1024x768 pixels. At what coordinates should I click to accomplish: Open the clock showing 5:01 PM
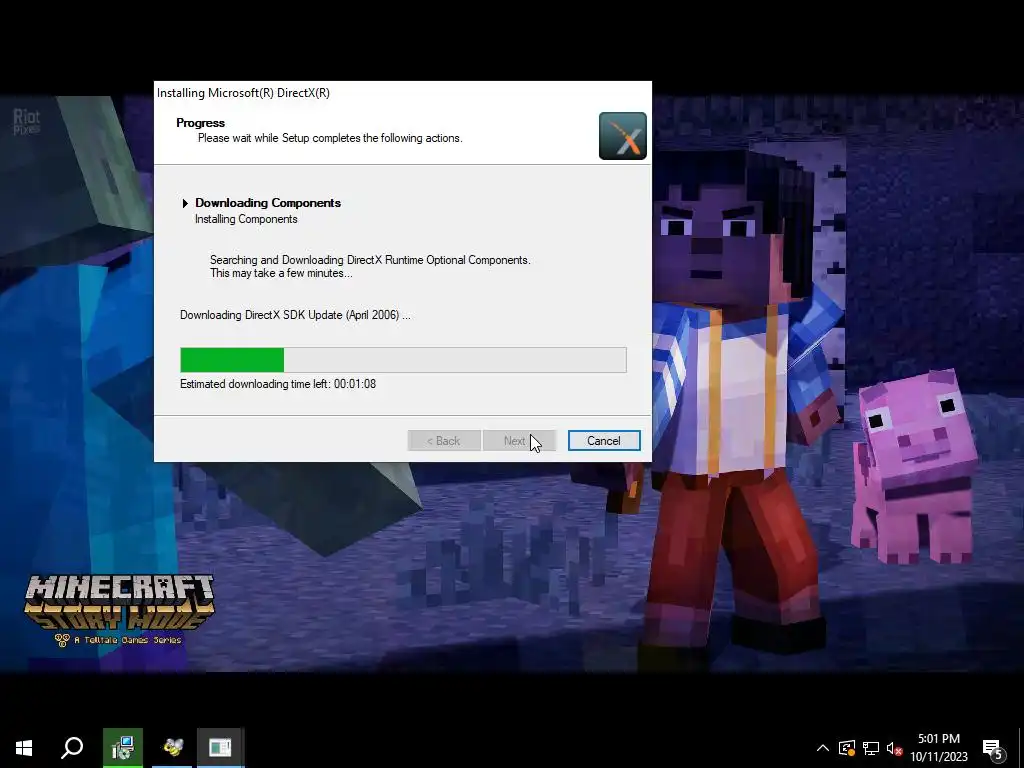(x=939, y=748)
